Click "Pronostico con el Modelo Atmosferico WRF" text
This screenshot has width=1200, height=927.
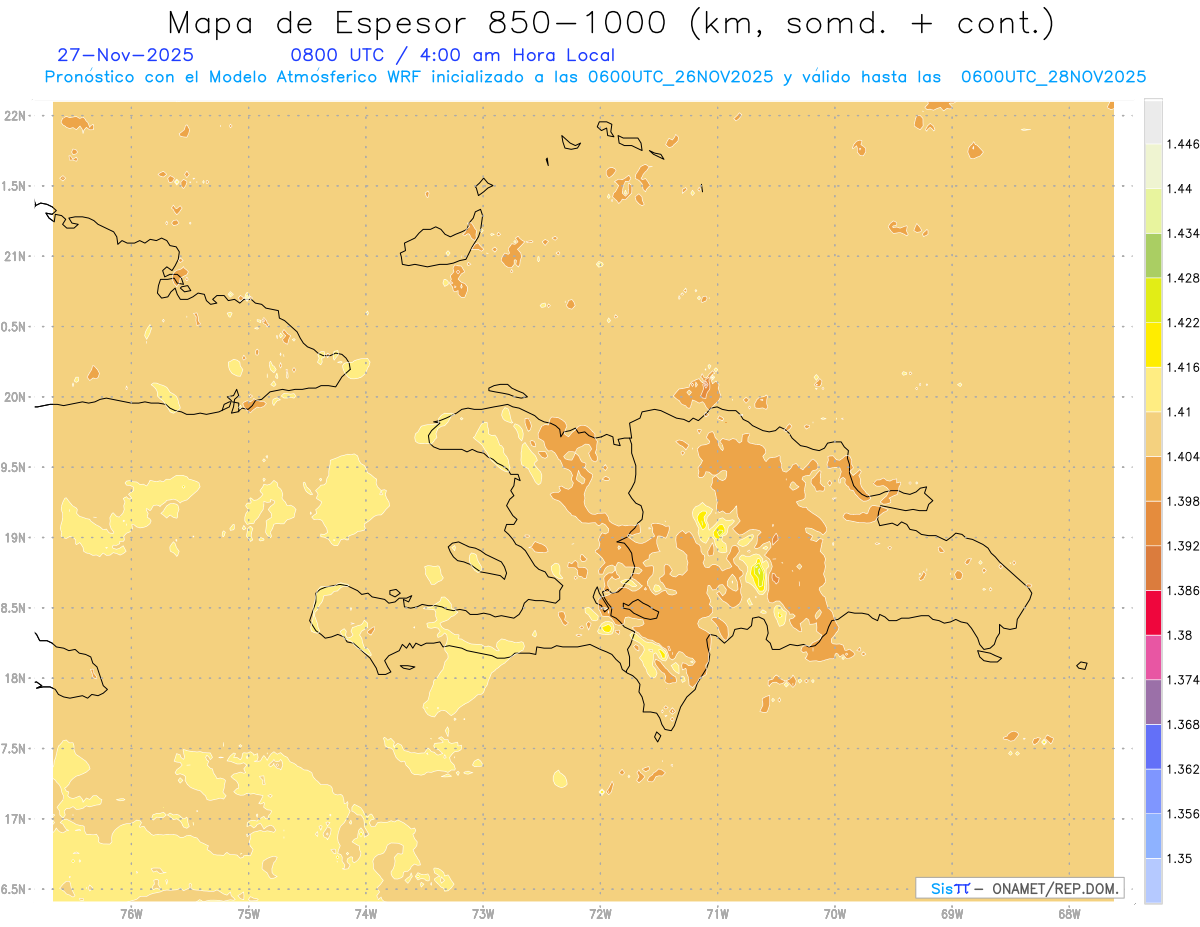pos(235,77)
